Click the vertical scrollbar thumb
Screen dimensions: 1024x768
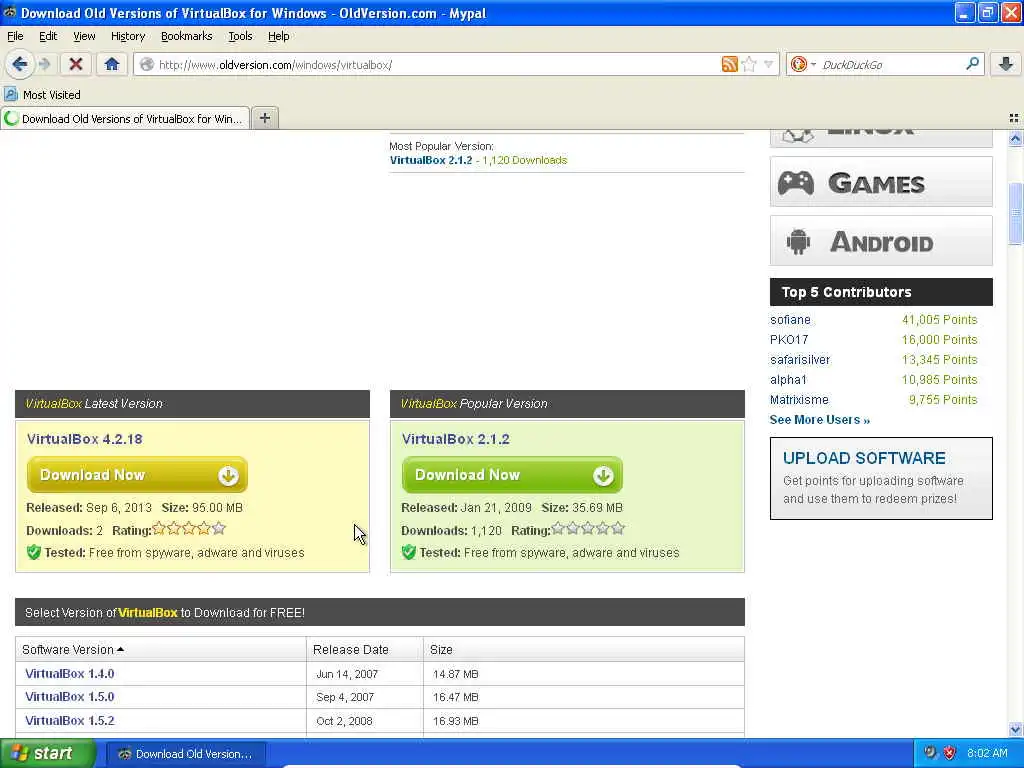tap(1015, 214)
